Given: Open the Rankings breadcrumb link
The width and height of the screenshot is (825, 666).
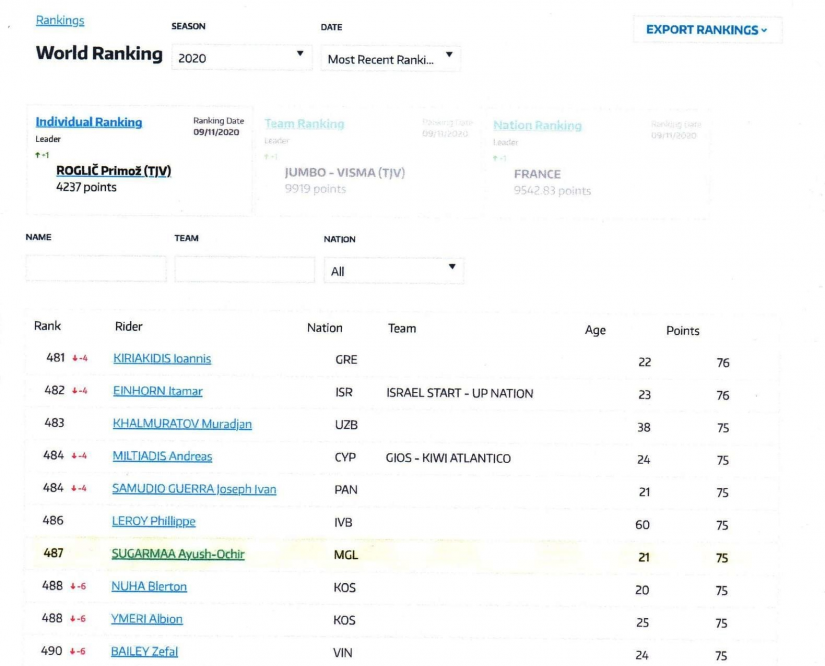Looking at the screenshot, I should (x=60, y=20).
